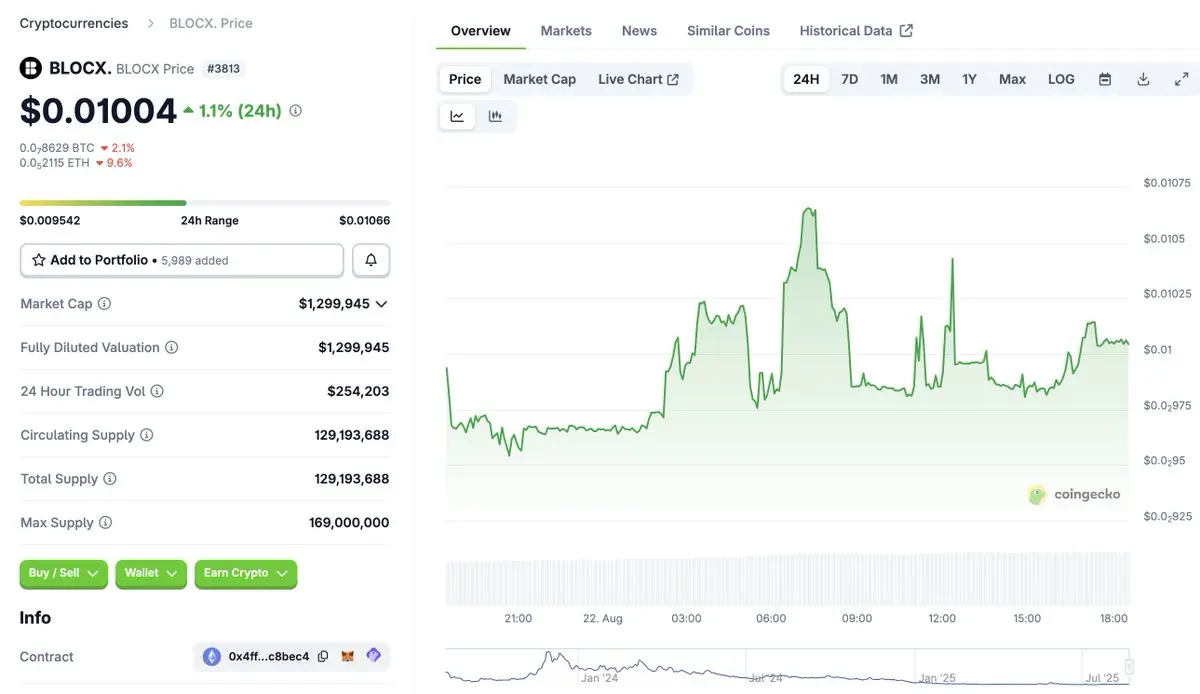Switch to the Similar Coins tab
The image size is (1200, 694).
(728, 31)
